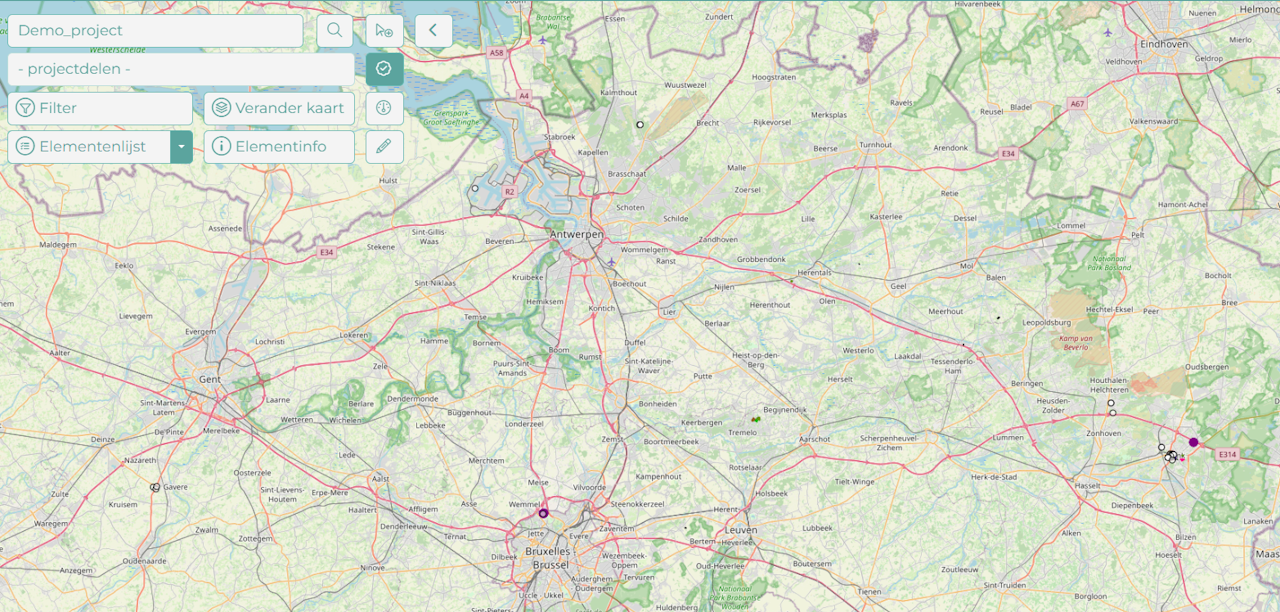Select the purple marker near Genk
The image size is (1280, 612).
coord(1193,442)
